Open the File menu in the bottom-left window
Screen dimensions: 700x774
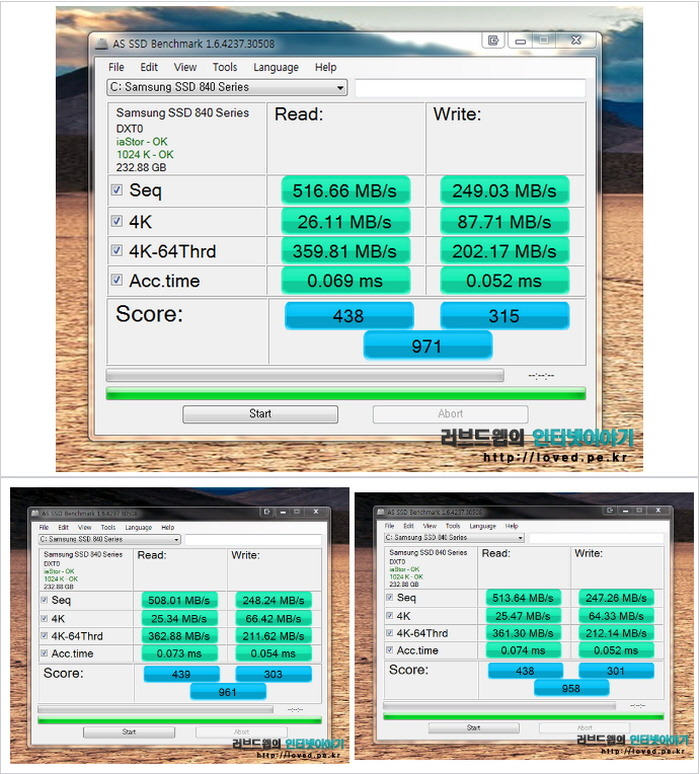coord(44,527)
